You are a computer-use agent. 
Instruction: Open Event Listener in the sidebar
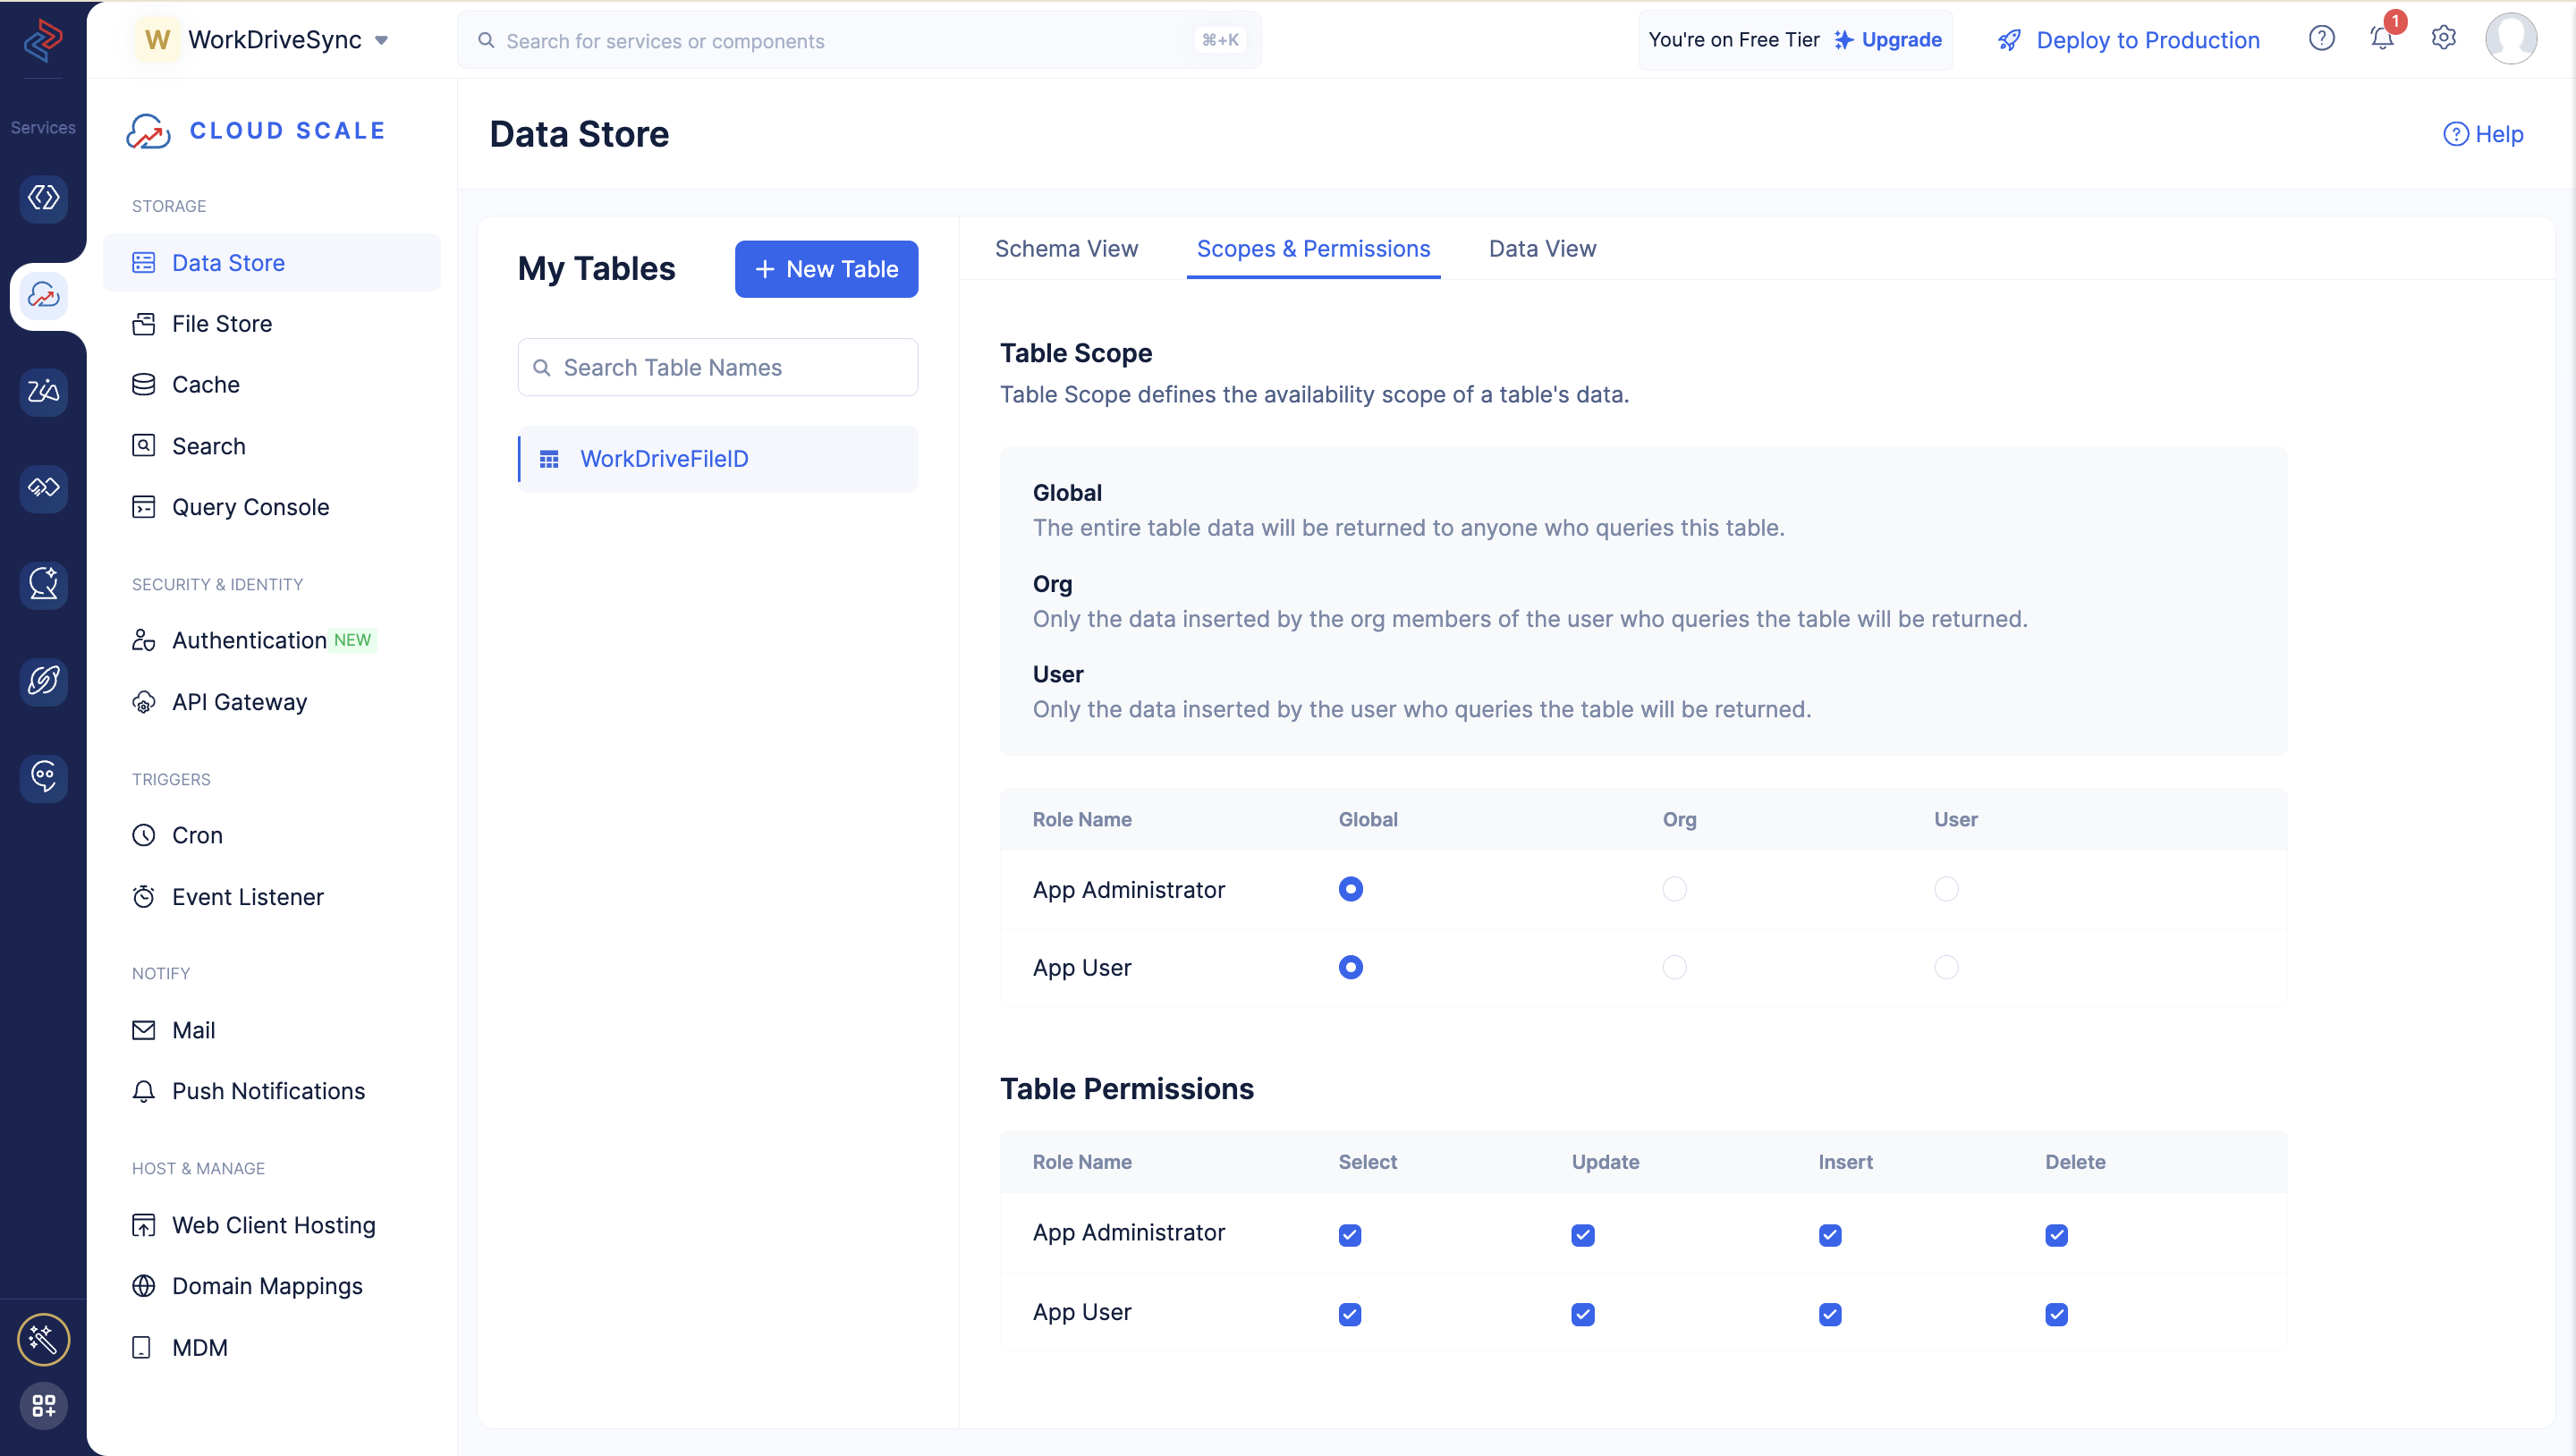271,897
